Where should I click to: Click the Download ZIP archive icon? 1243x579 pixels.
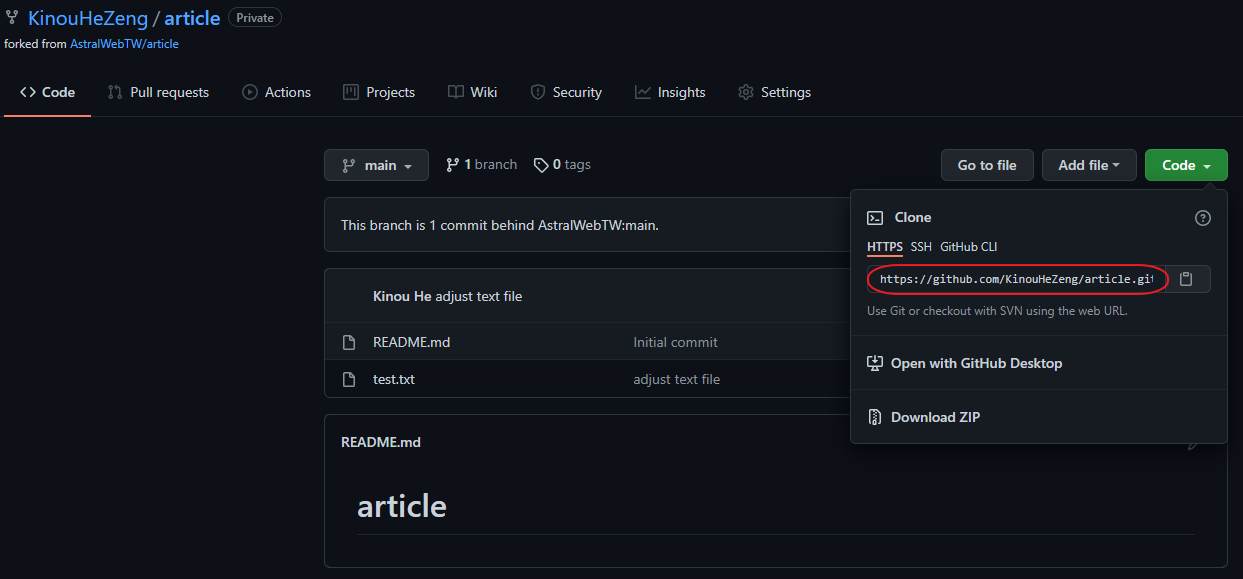point(874,417)
